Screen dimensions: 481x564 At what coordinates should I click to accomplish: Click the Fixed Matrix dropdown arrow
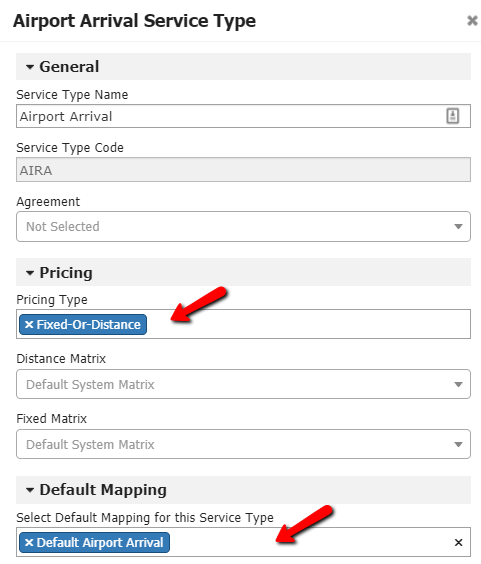click(458, 445)
